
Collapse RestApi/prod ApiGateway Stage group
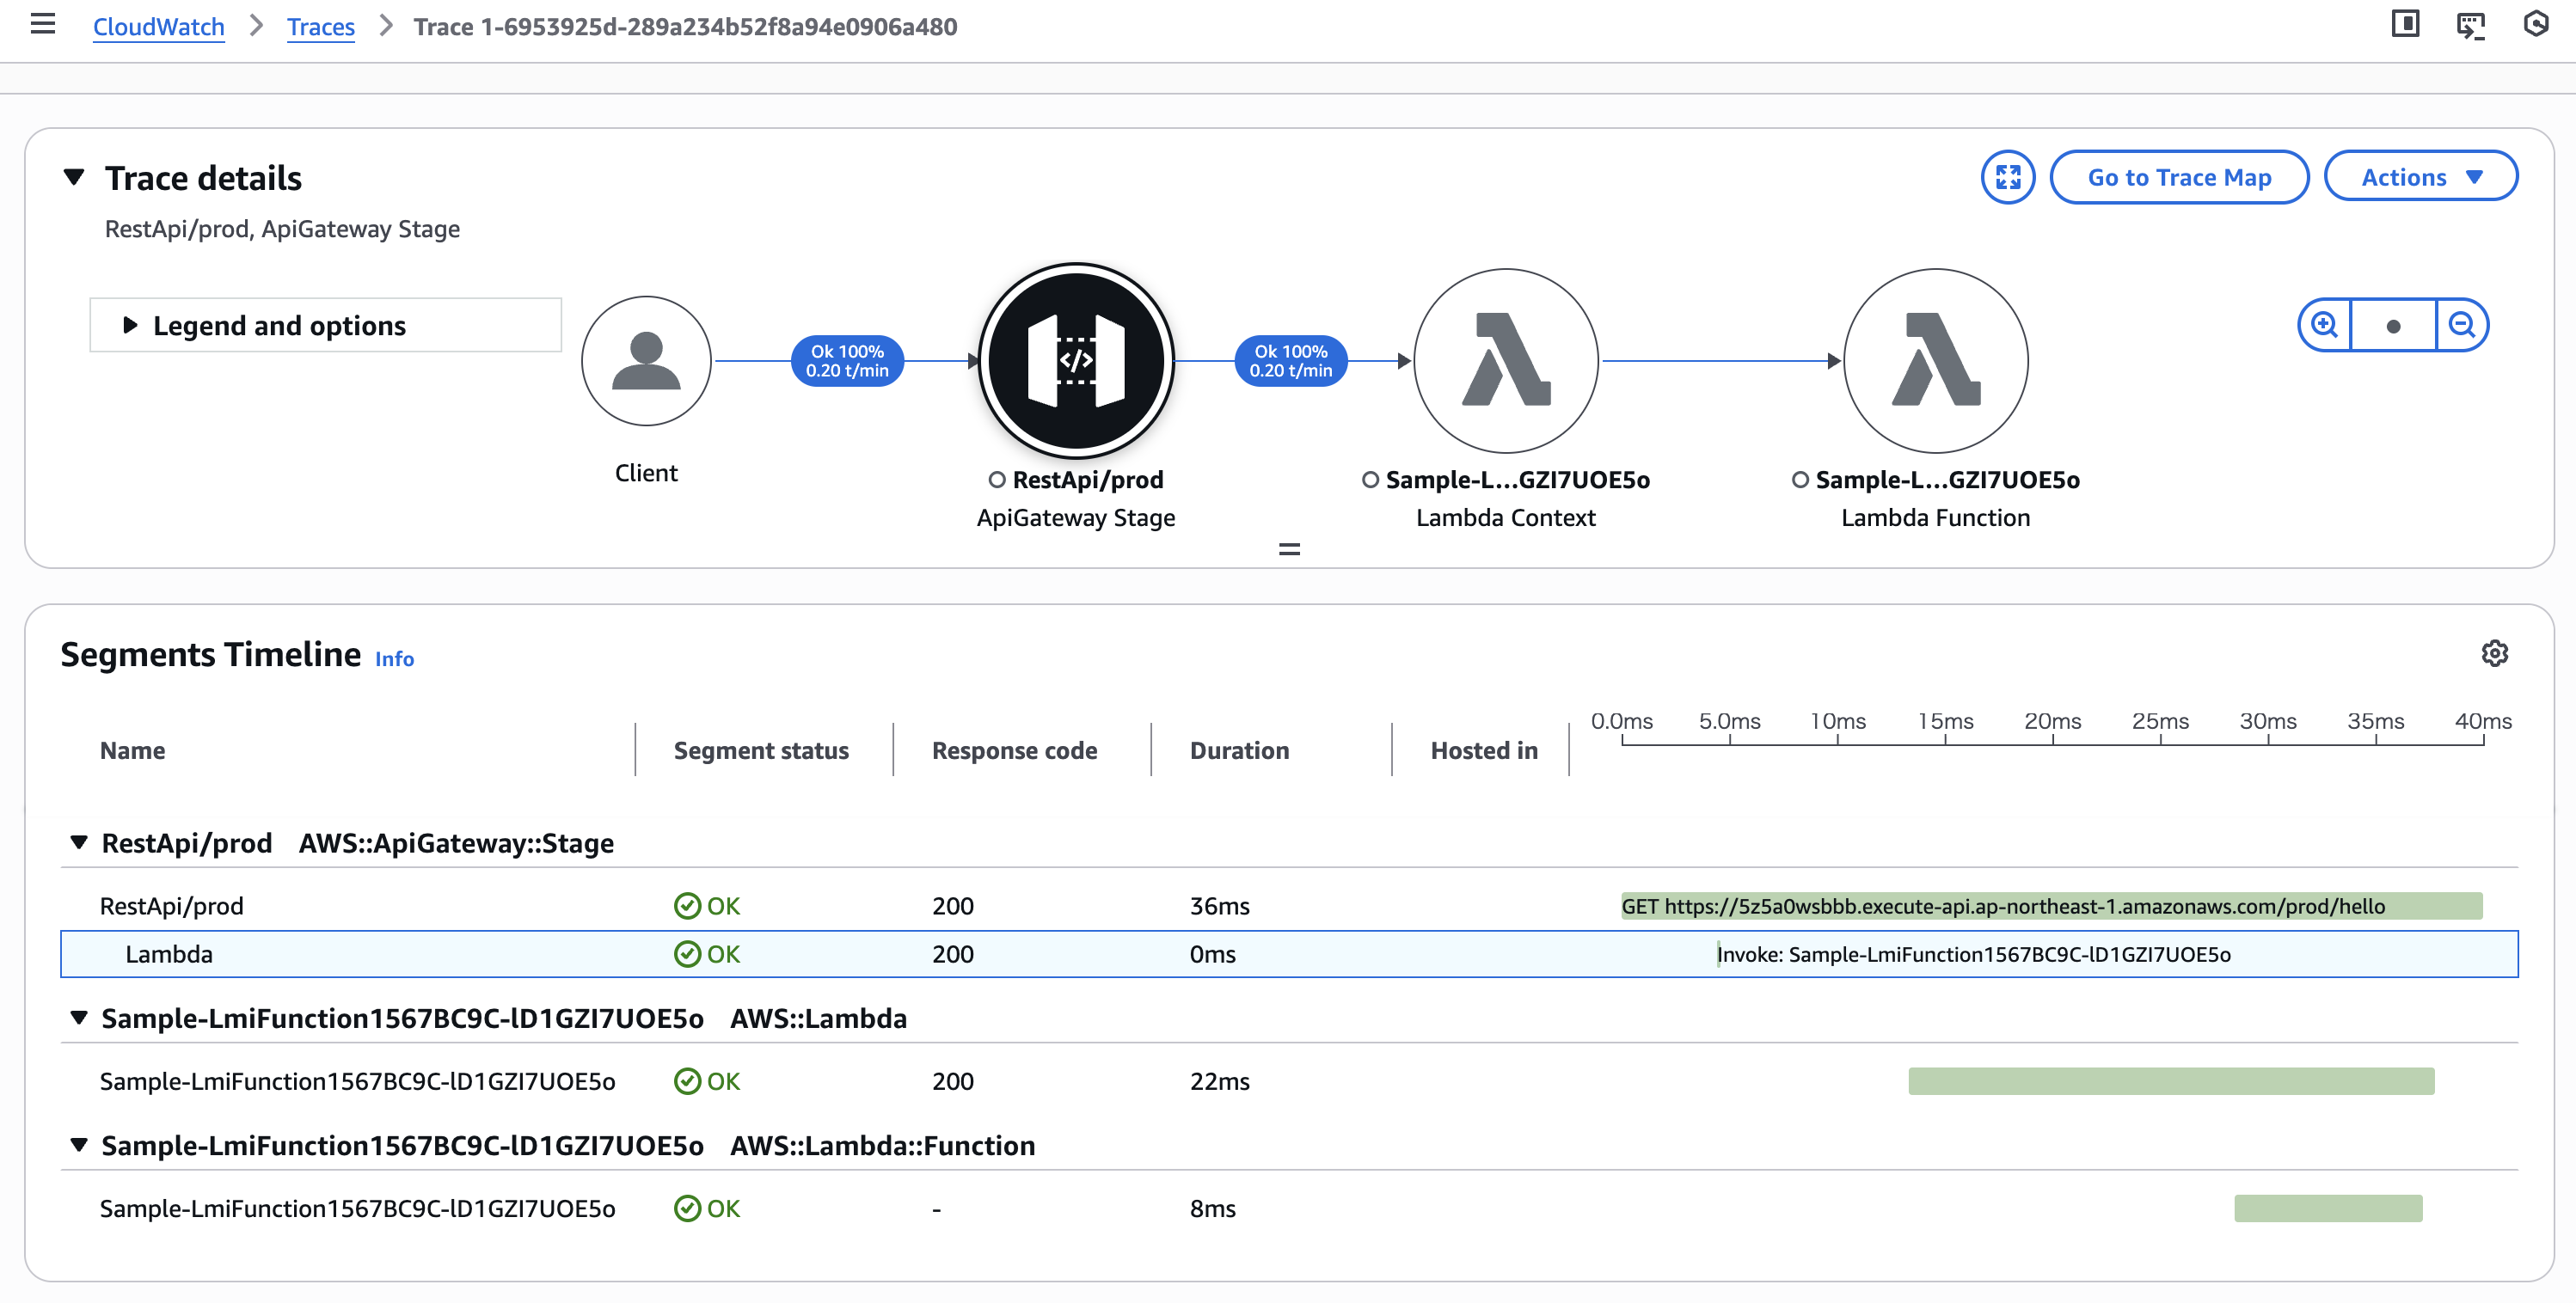[x=79, y=843]
